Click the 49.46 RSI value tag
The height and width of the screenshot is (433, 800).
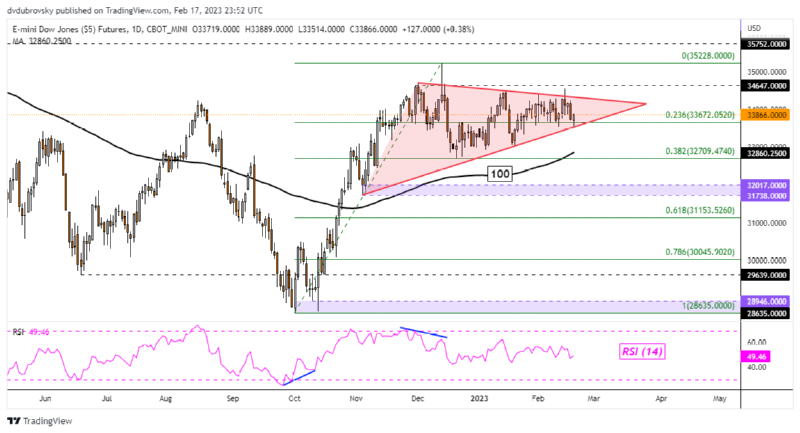[756, 354]
